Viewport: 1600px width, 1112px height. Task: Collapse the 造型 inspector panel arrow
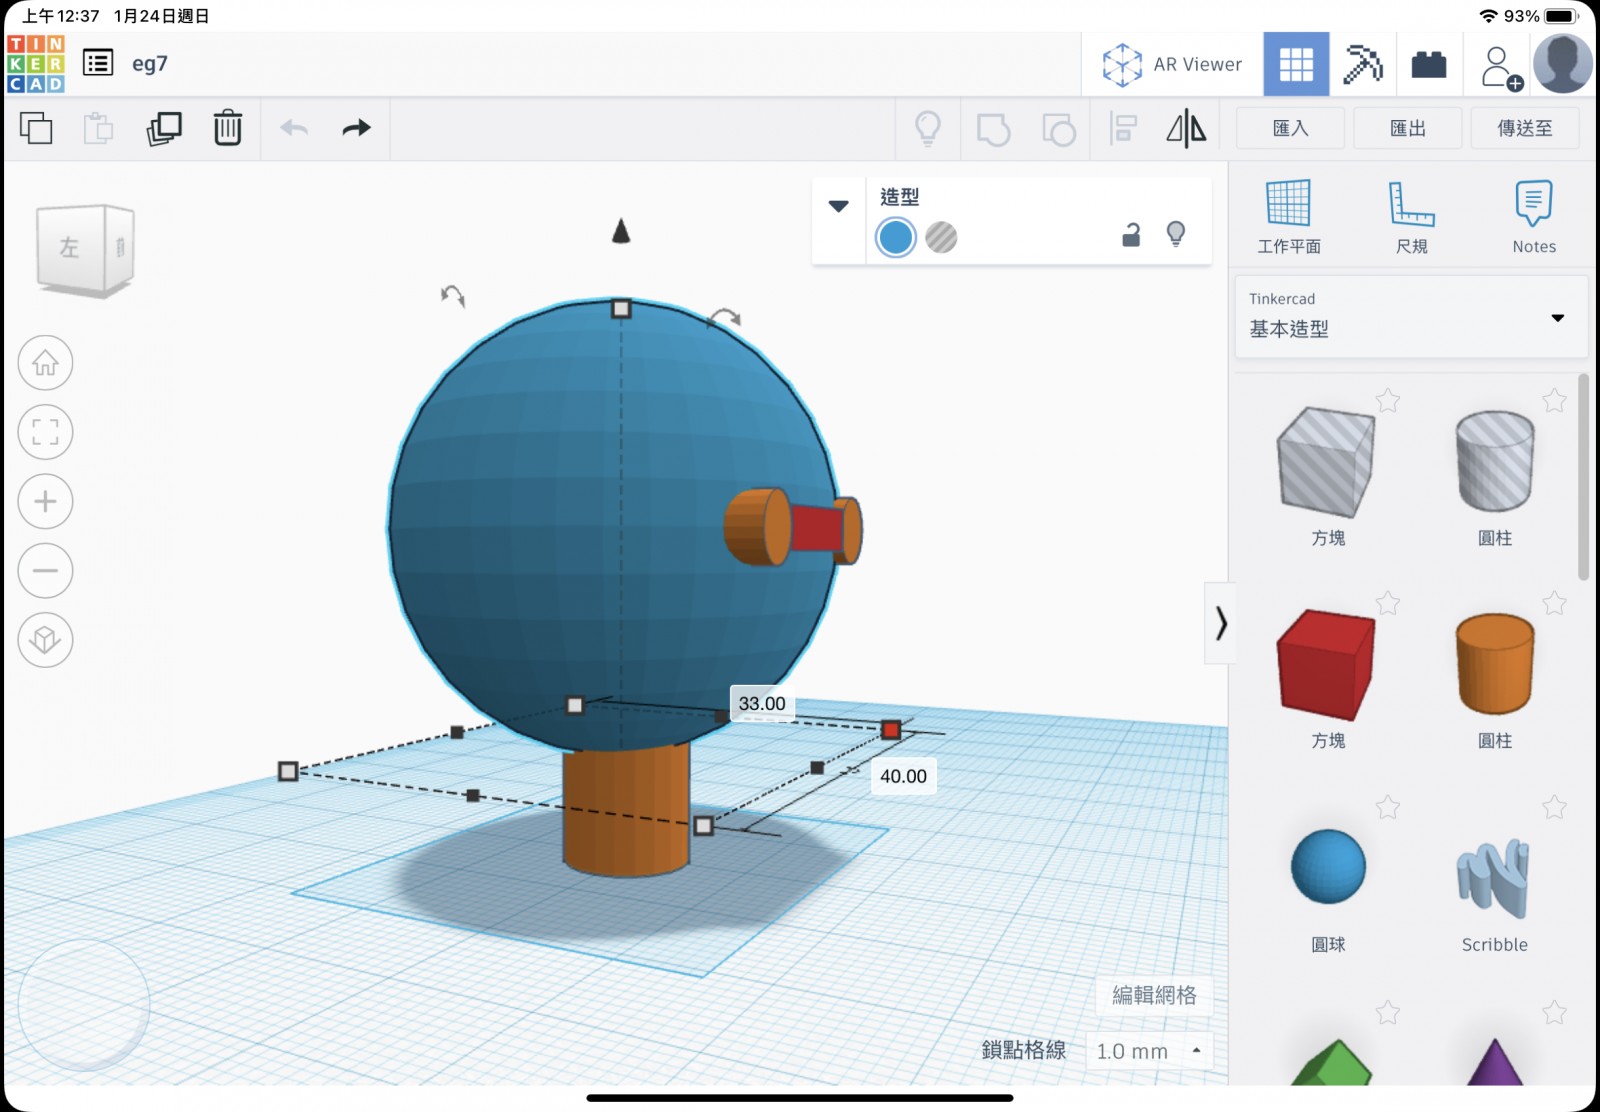click(839, 206)
